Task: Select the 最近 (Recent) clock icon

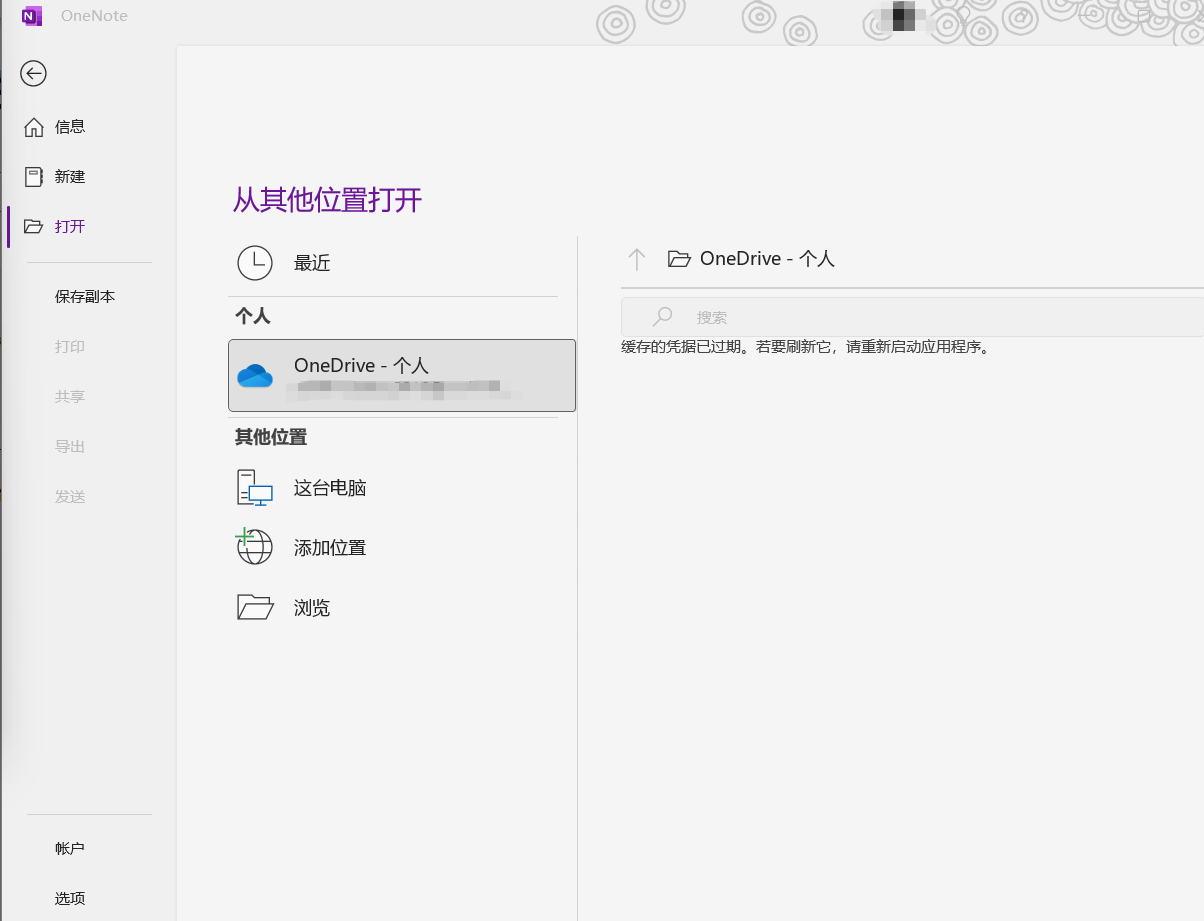Action: coord(255,263)
